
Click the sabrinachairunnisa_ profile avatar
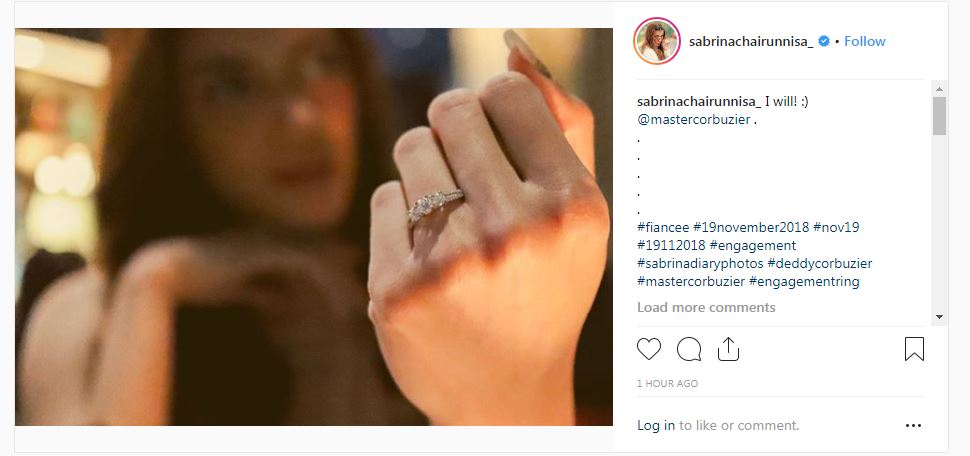657,41
